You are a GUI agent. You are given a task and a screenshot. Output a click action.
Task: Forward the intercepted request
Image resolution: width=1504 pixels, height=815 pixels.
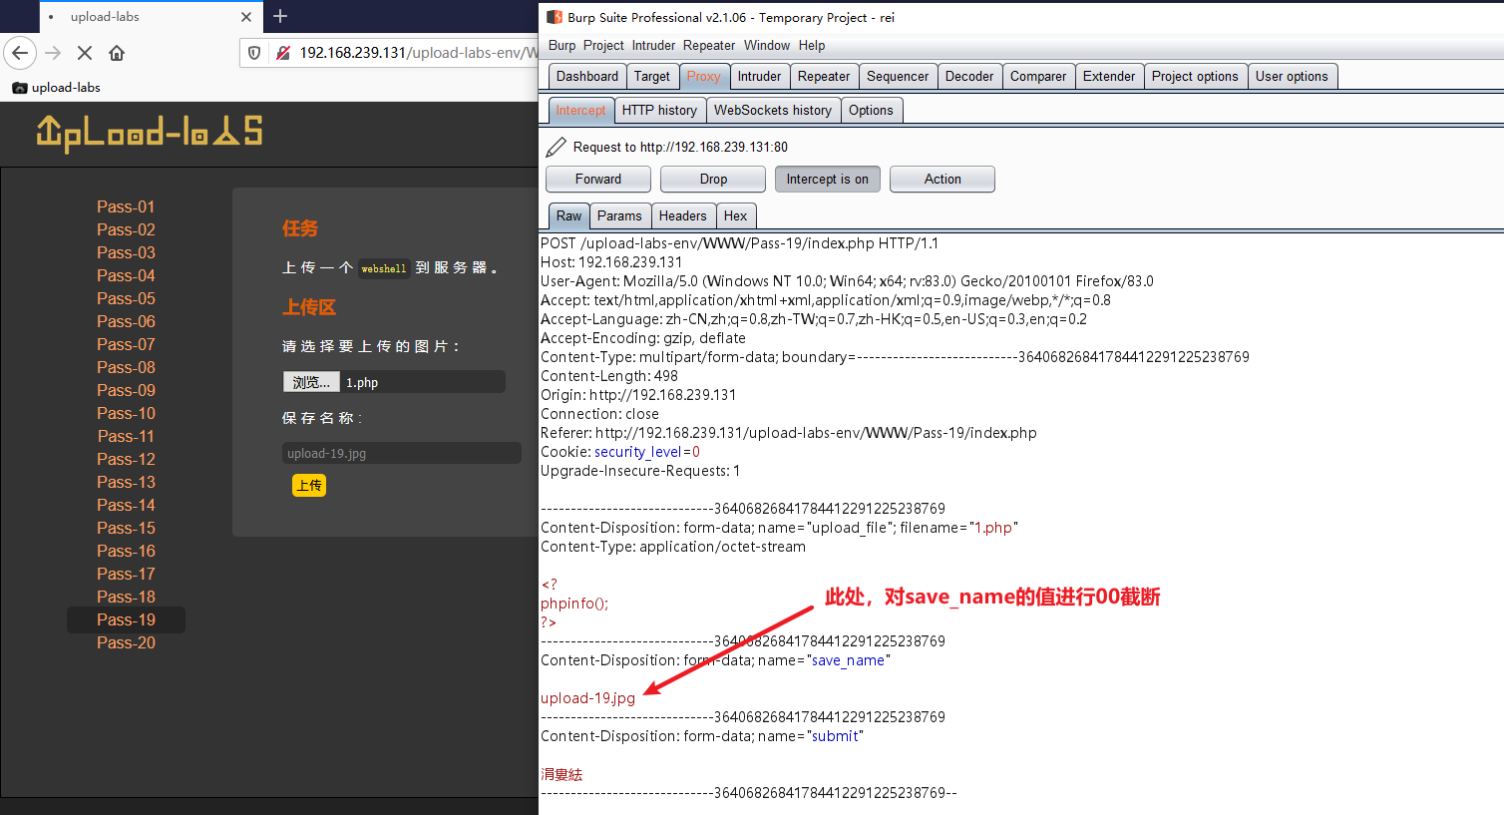tap(598, 179)
